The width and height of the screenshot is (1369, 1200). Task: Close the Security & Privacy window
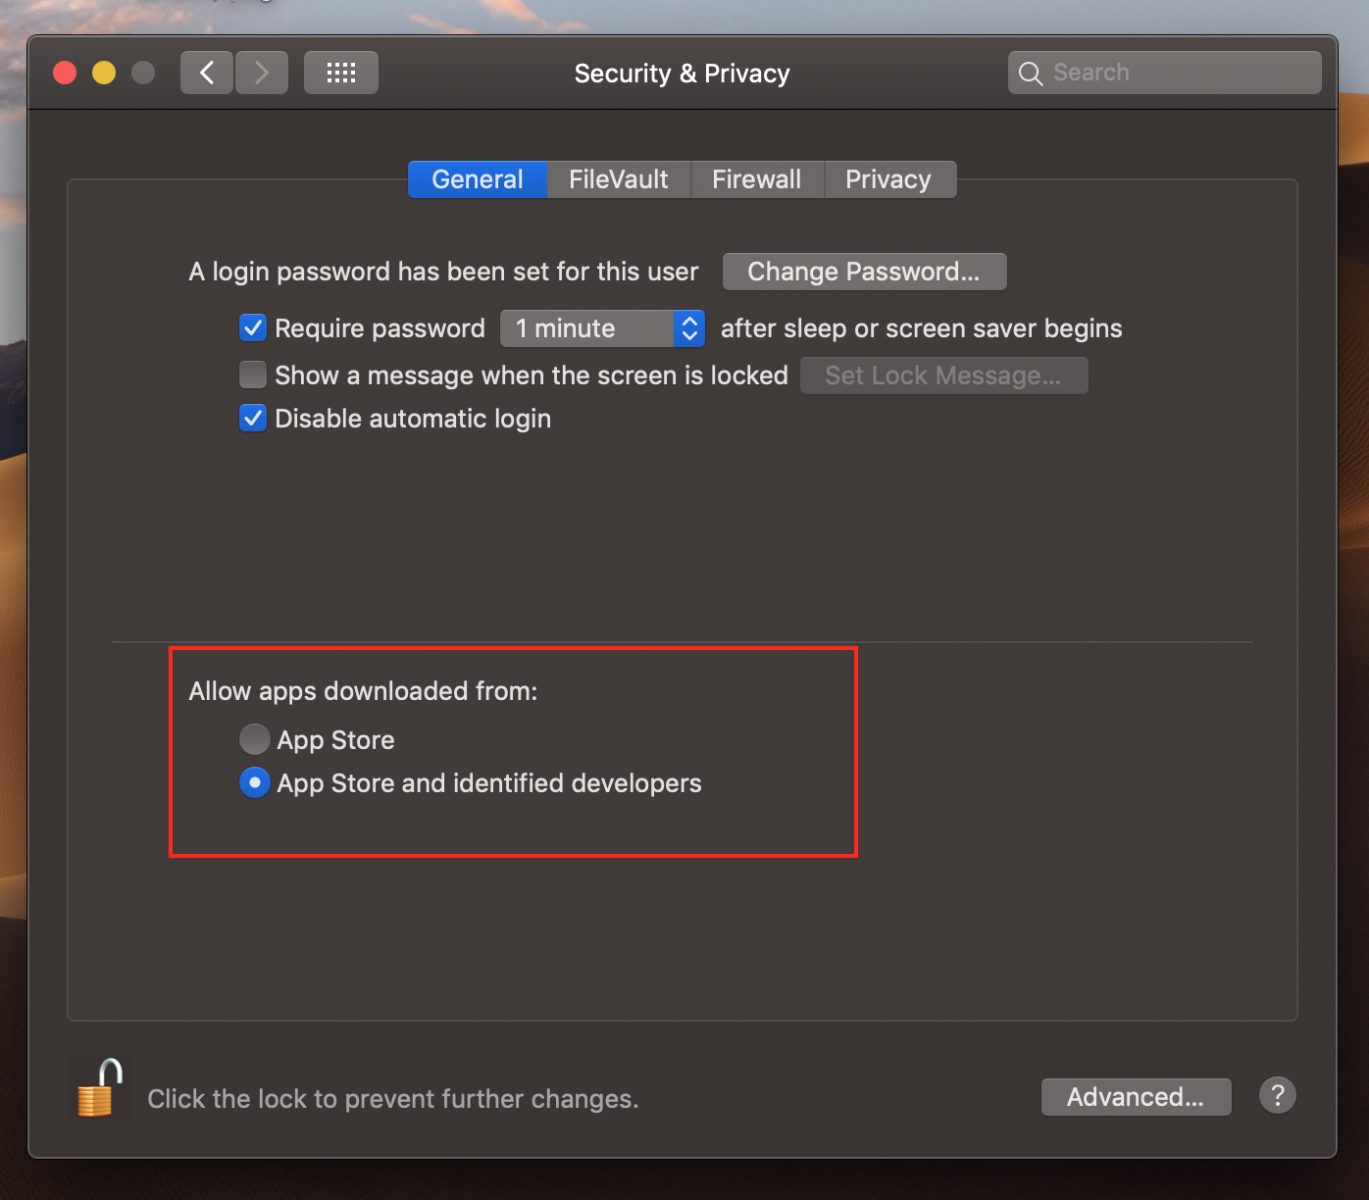[x=65, y=73]
